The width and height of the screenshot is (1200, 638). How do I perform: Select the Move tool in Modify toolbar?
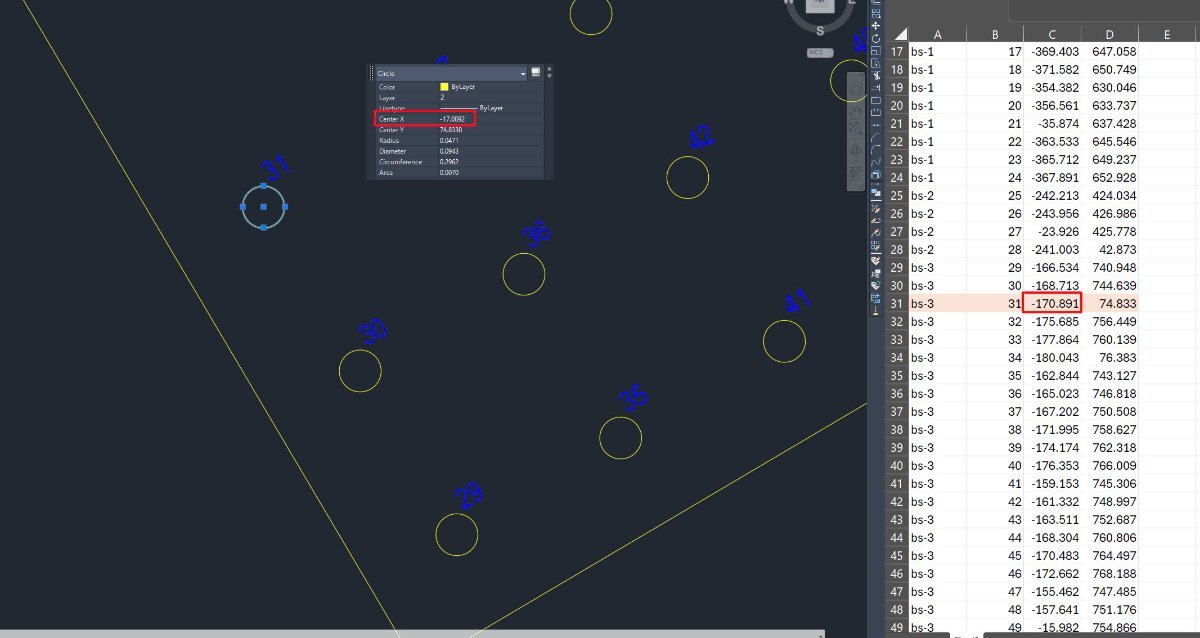pos(876,25)
